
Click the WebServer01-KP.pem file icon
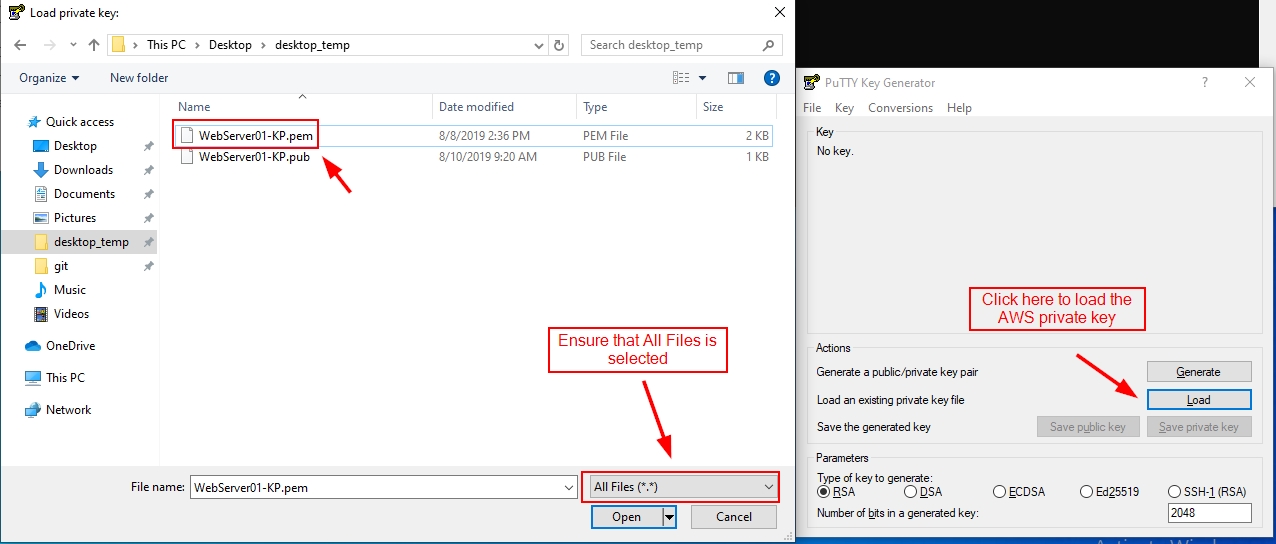click(x=186, y=135)
